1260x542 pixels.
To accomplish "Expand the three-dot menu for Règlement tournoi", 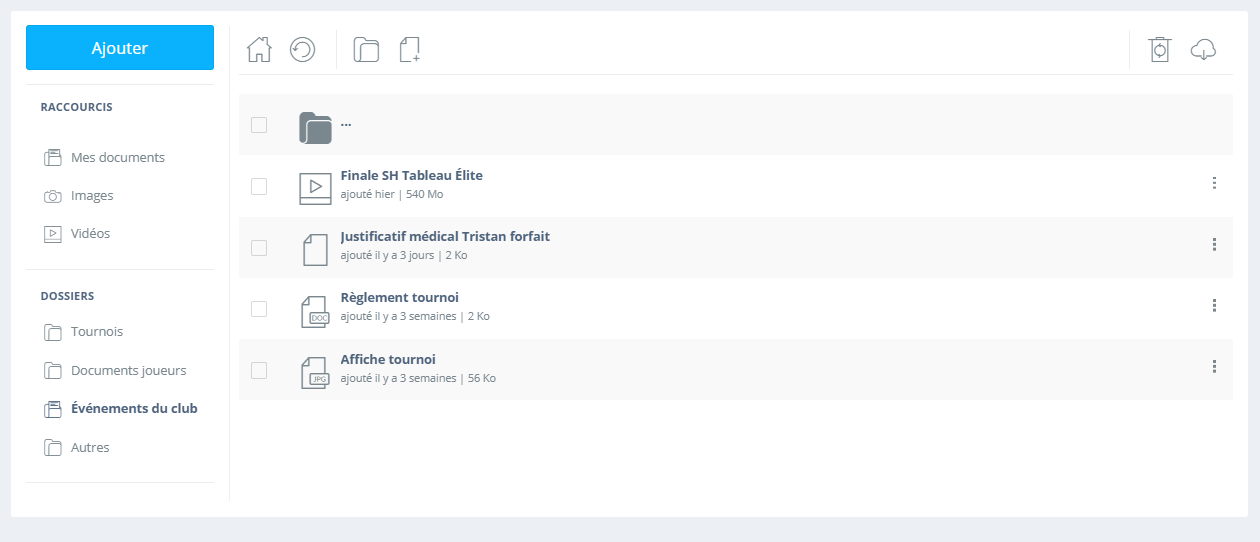I will click(1214, 305).
